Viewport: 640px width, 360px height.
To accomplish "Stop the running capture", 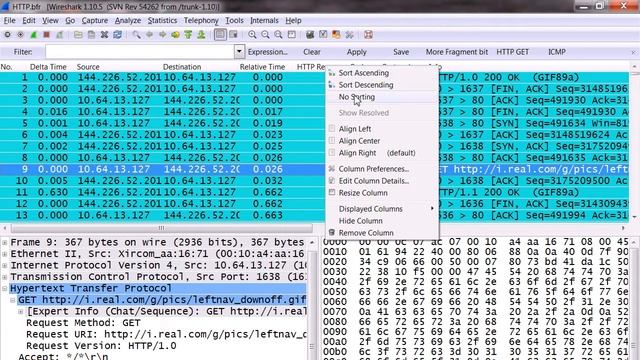I will (47, 35).
